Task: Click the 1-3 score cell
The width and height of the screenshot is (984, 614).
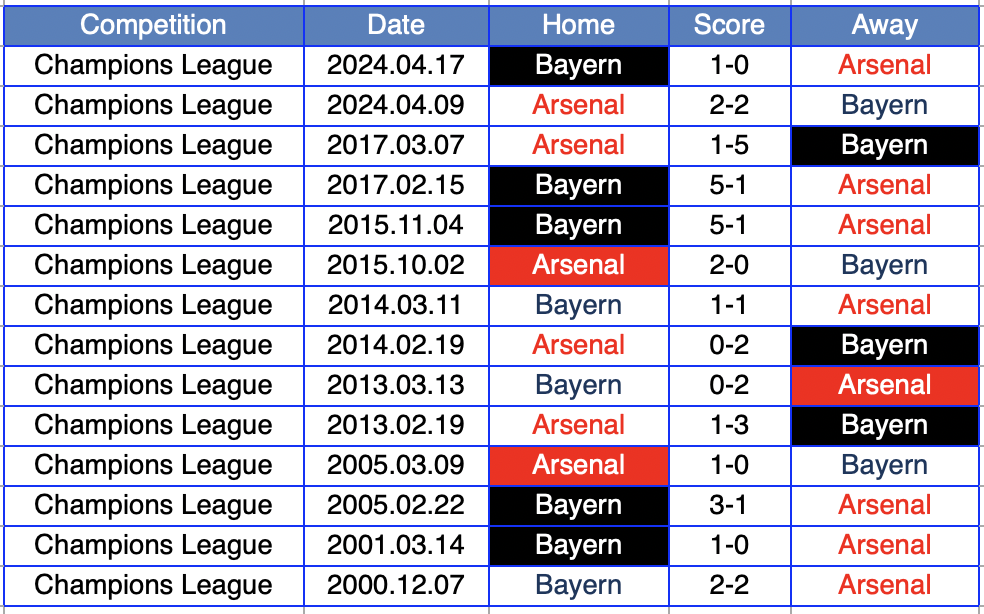Action: (729, 425)
